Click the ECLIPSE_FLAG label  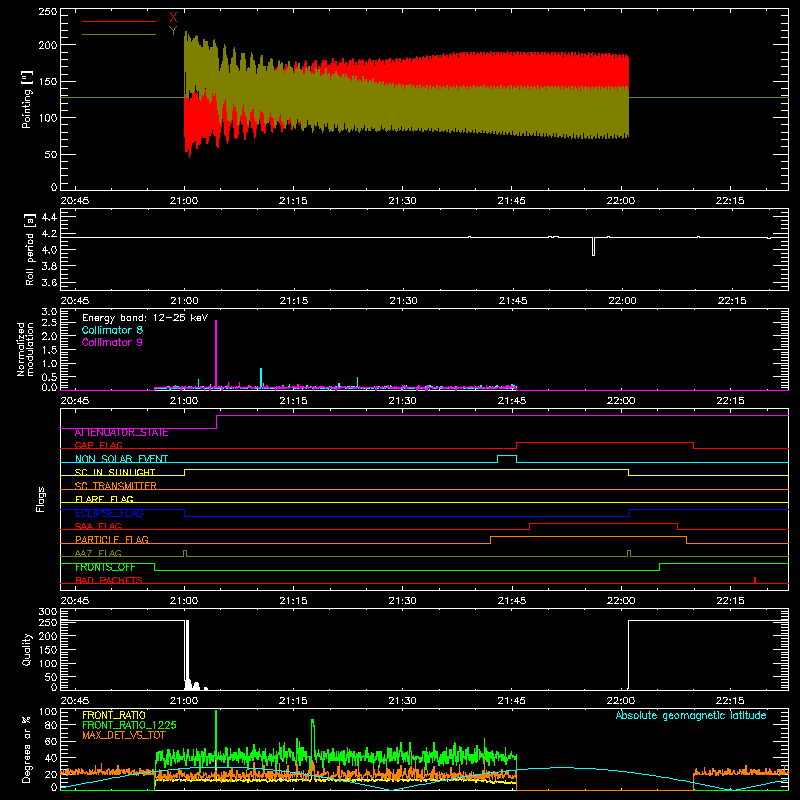[109, 513]
